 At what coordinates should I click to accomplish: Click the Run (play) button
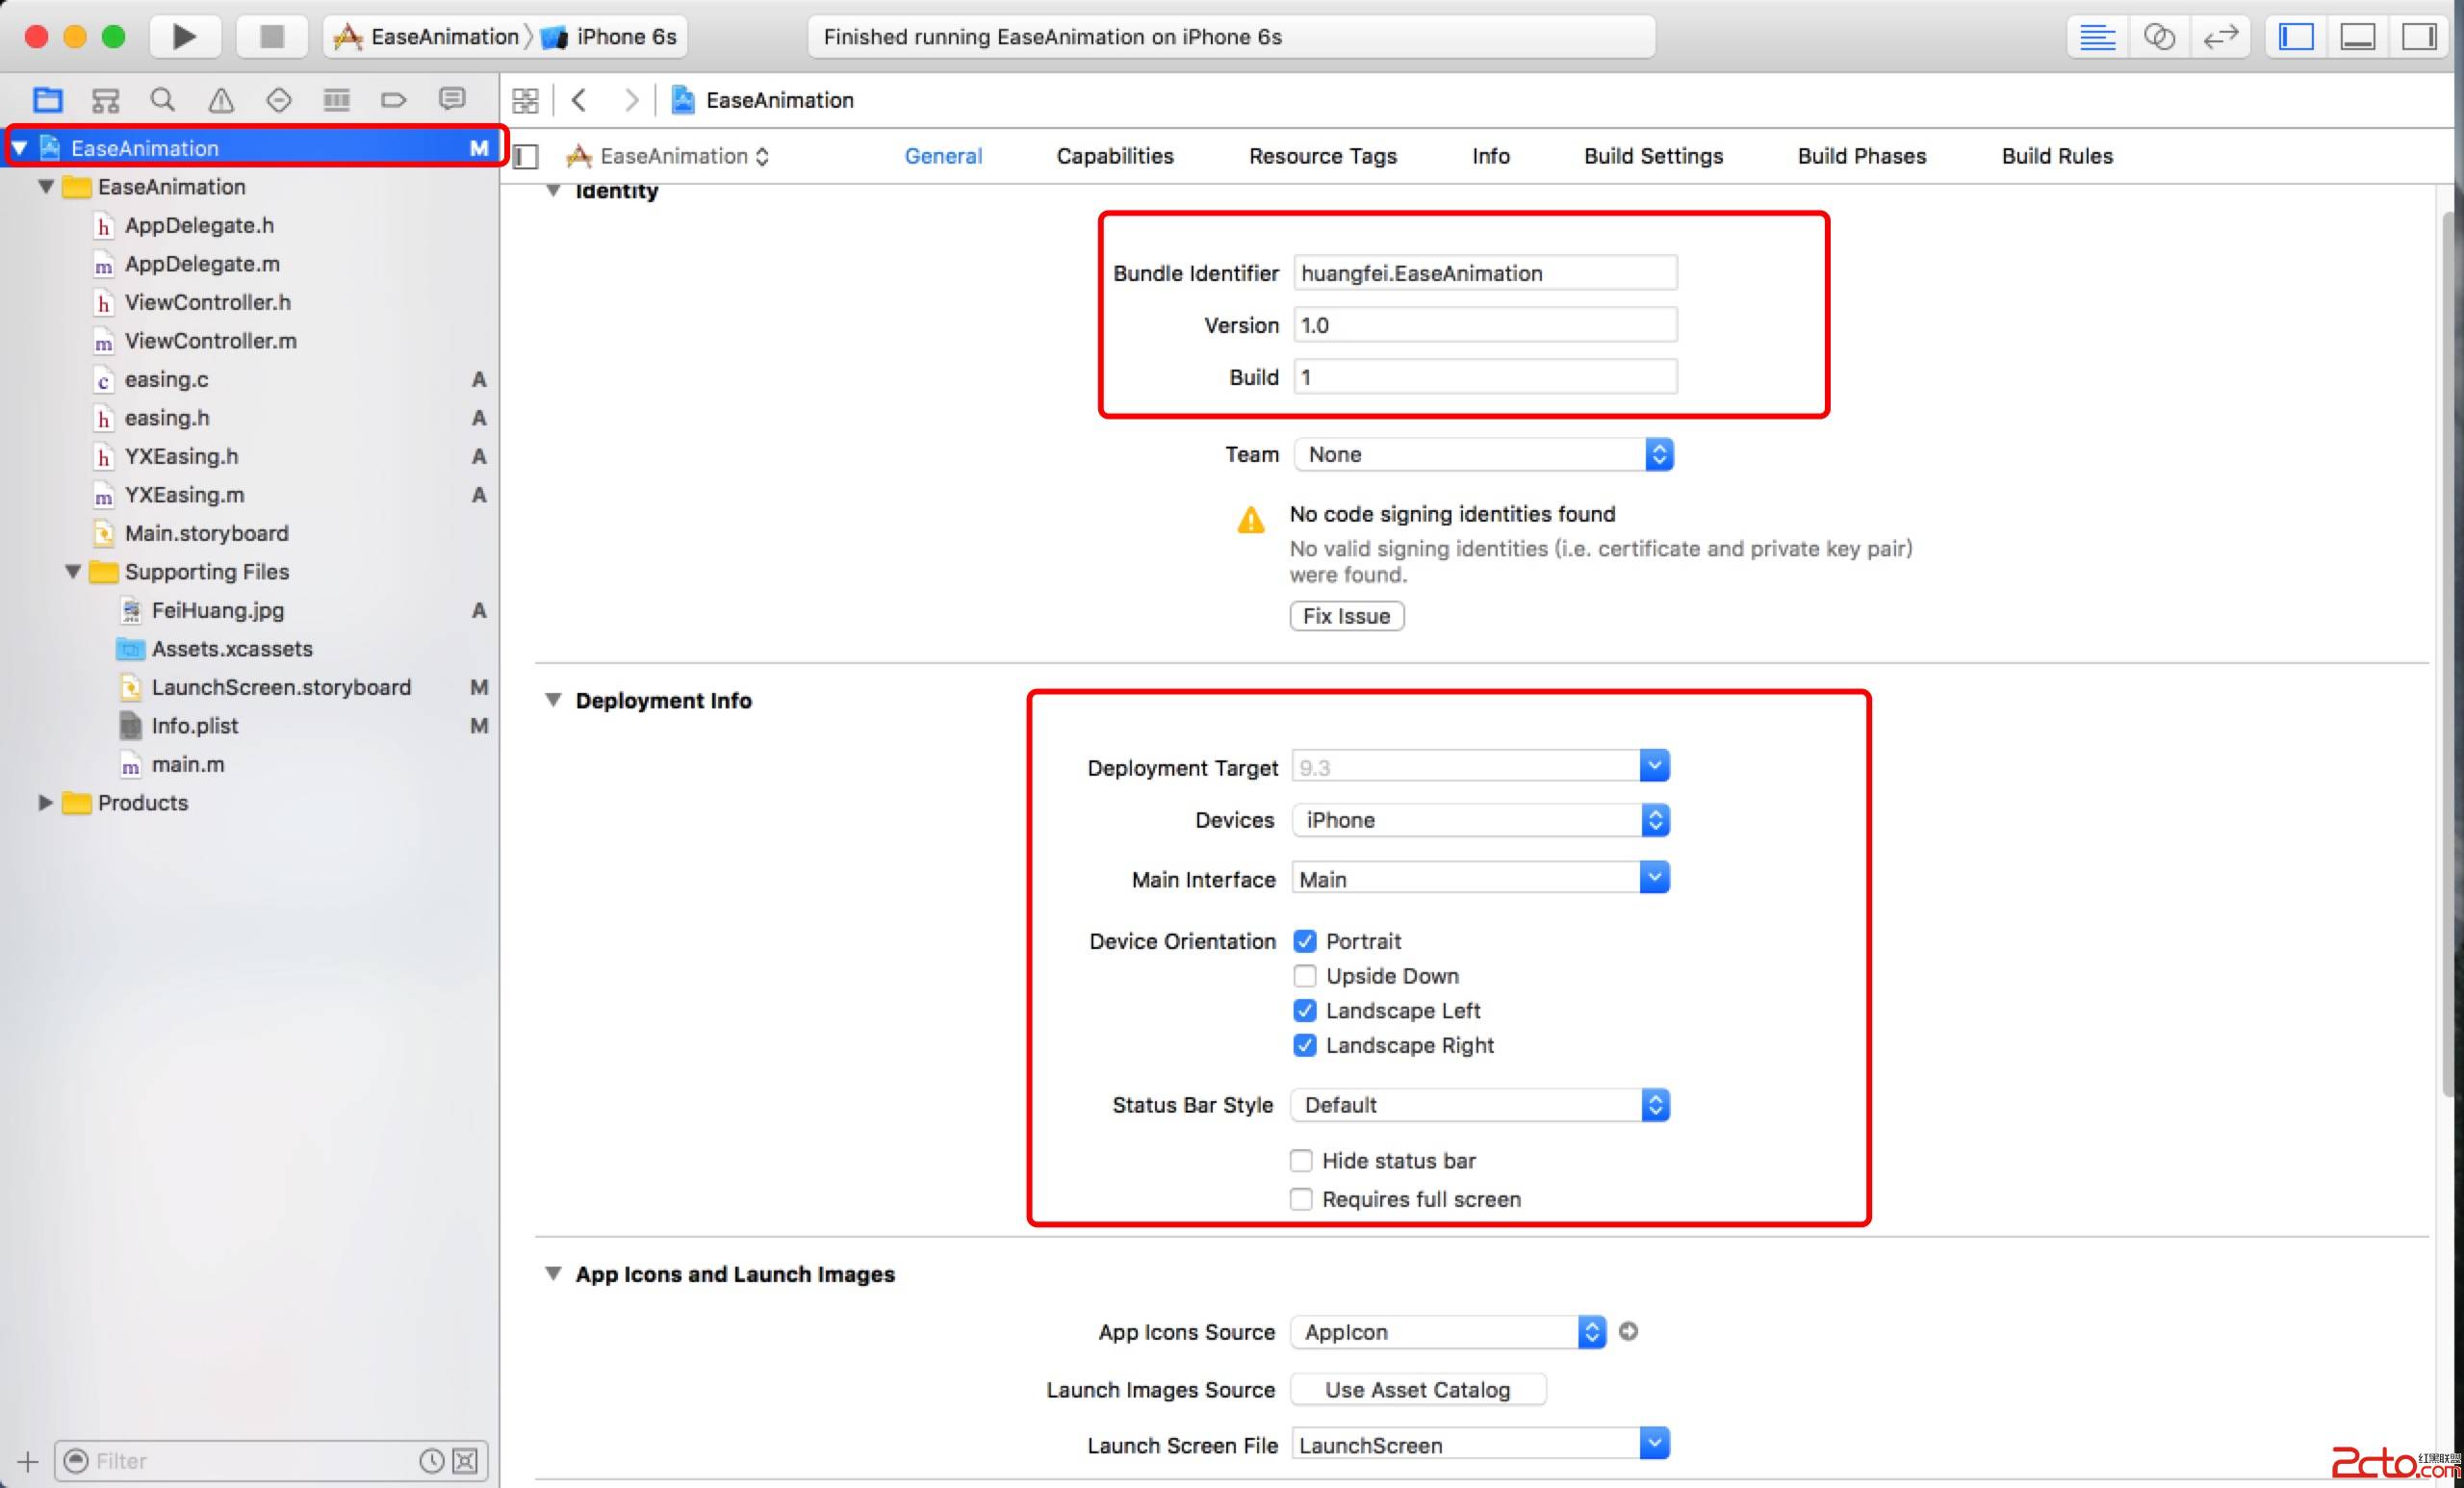click(x=184, y=37)
